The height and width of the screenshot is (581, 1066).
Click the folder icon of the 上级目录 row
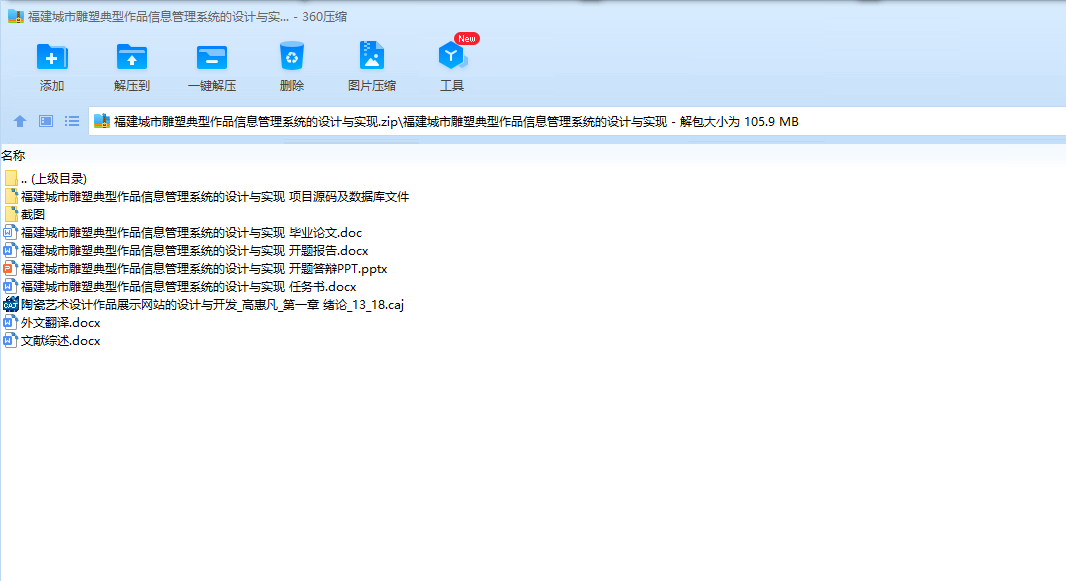[10, 178]
